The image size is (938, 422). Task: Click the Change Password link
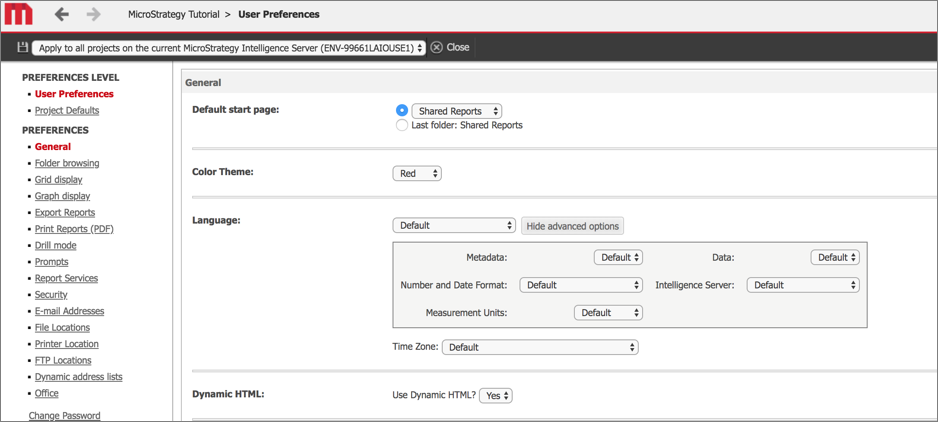64,415
